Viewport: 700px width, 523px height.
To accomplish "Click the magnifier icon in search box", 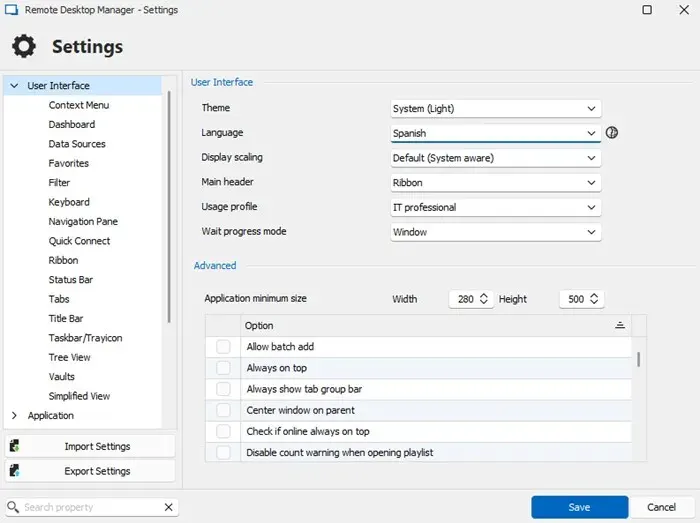I will coord(13,507).
